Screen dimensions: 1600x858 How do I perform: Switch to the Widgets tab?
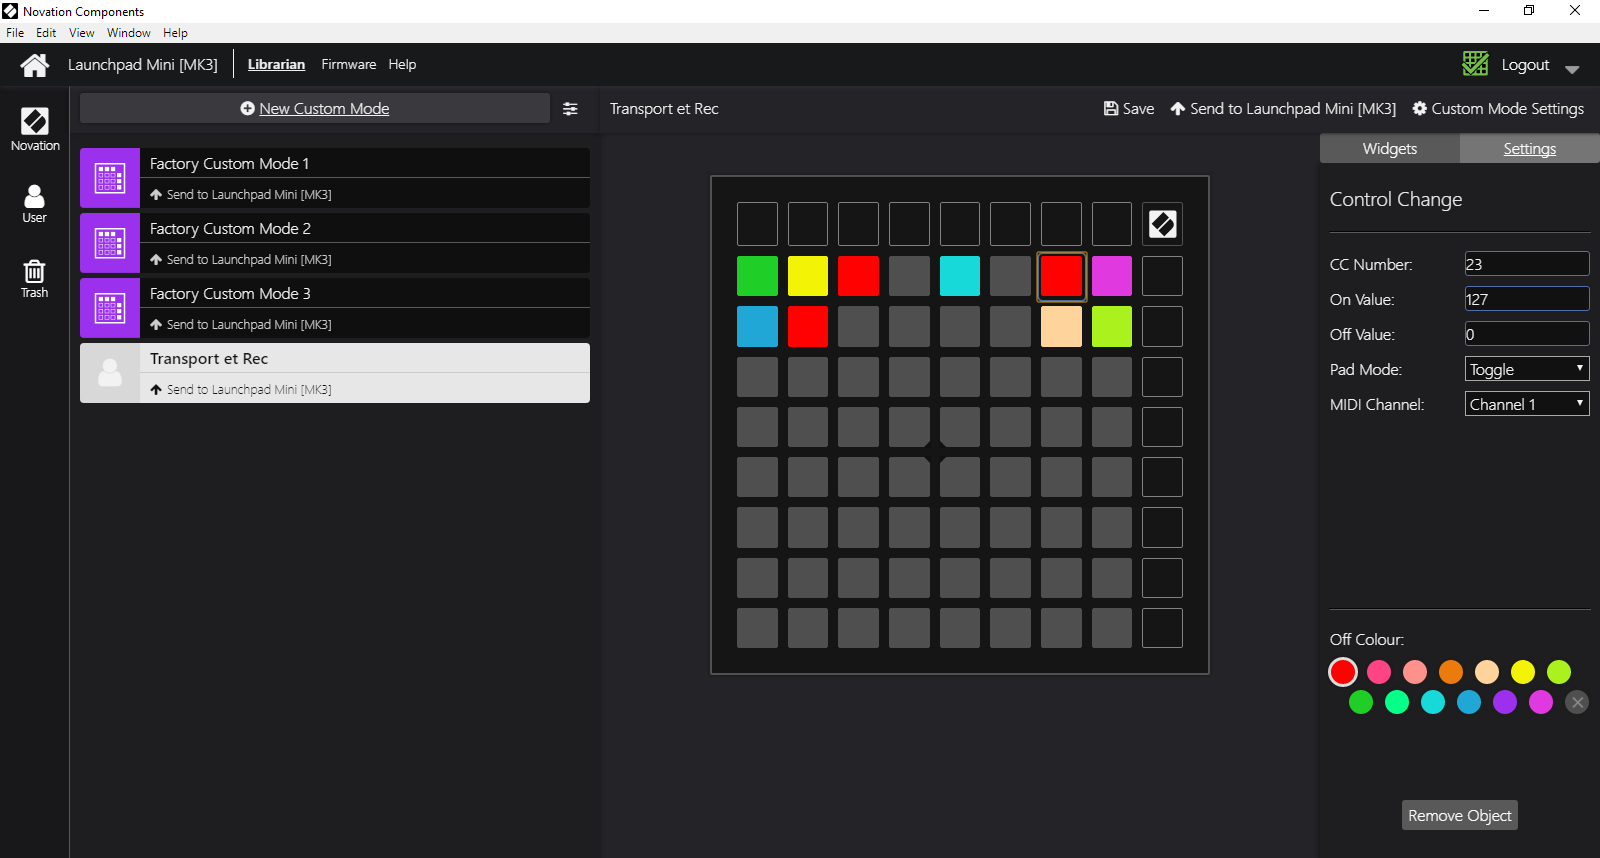pyautogui.click(x=1390, y=148)
